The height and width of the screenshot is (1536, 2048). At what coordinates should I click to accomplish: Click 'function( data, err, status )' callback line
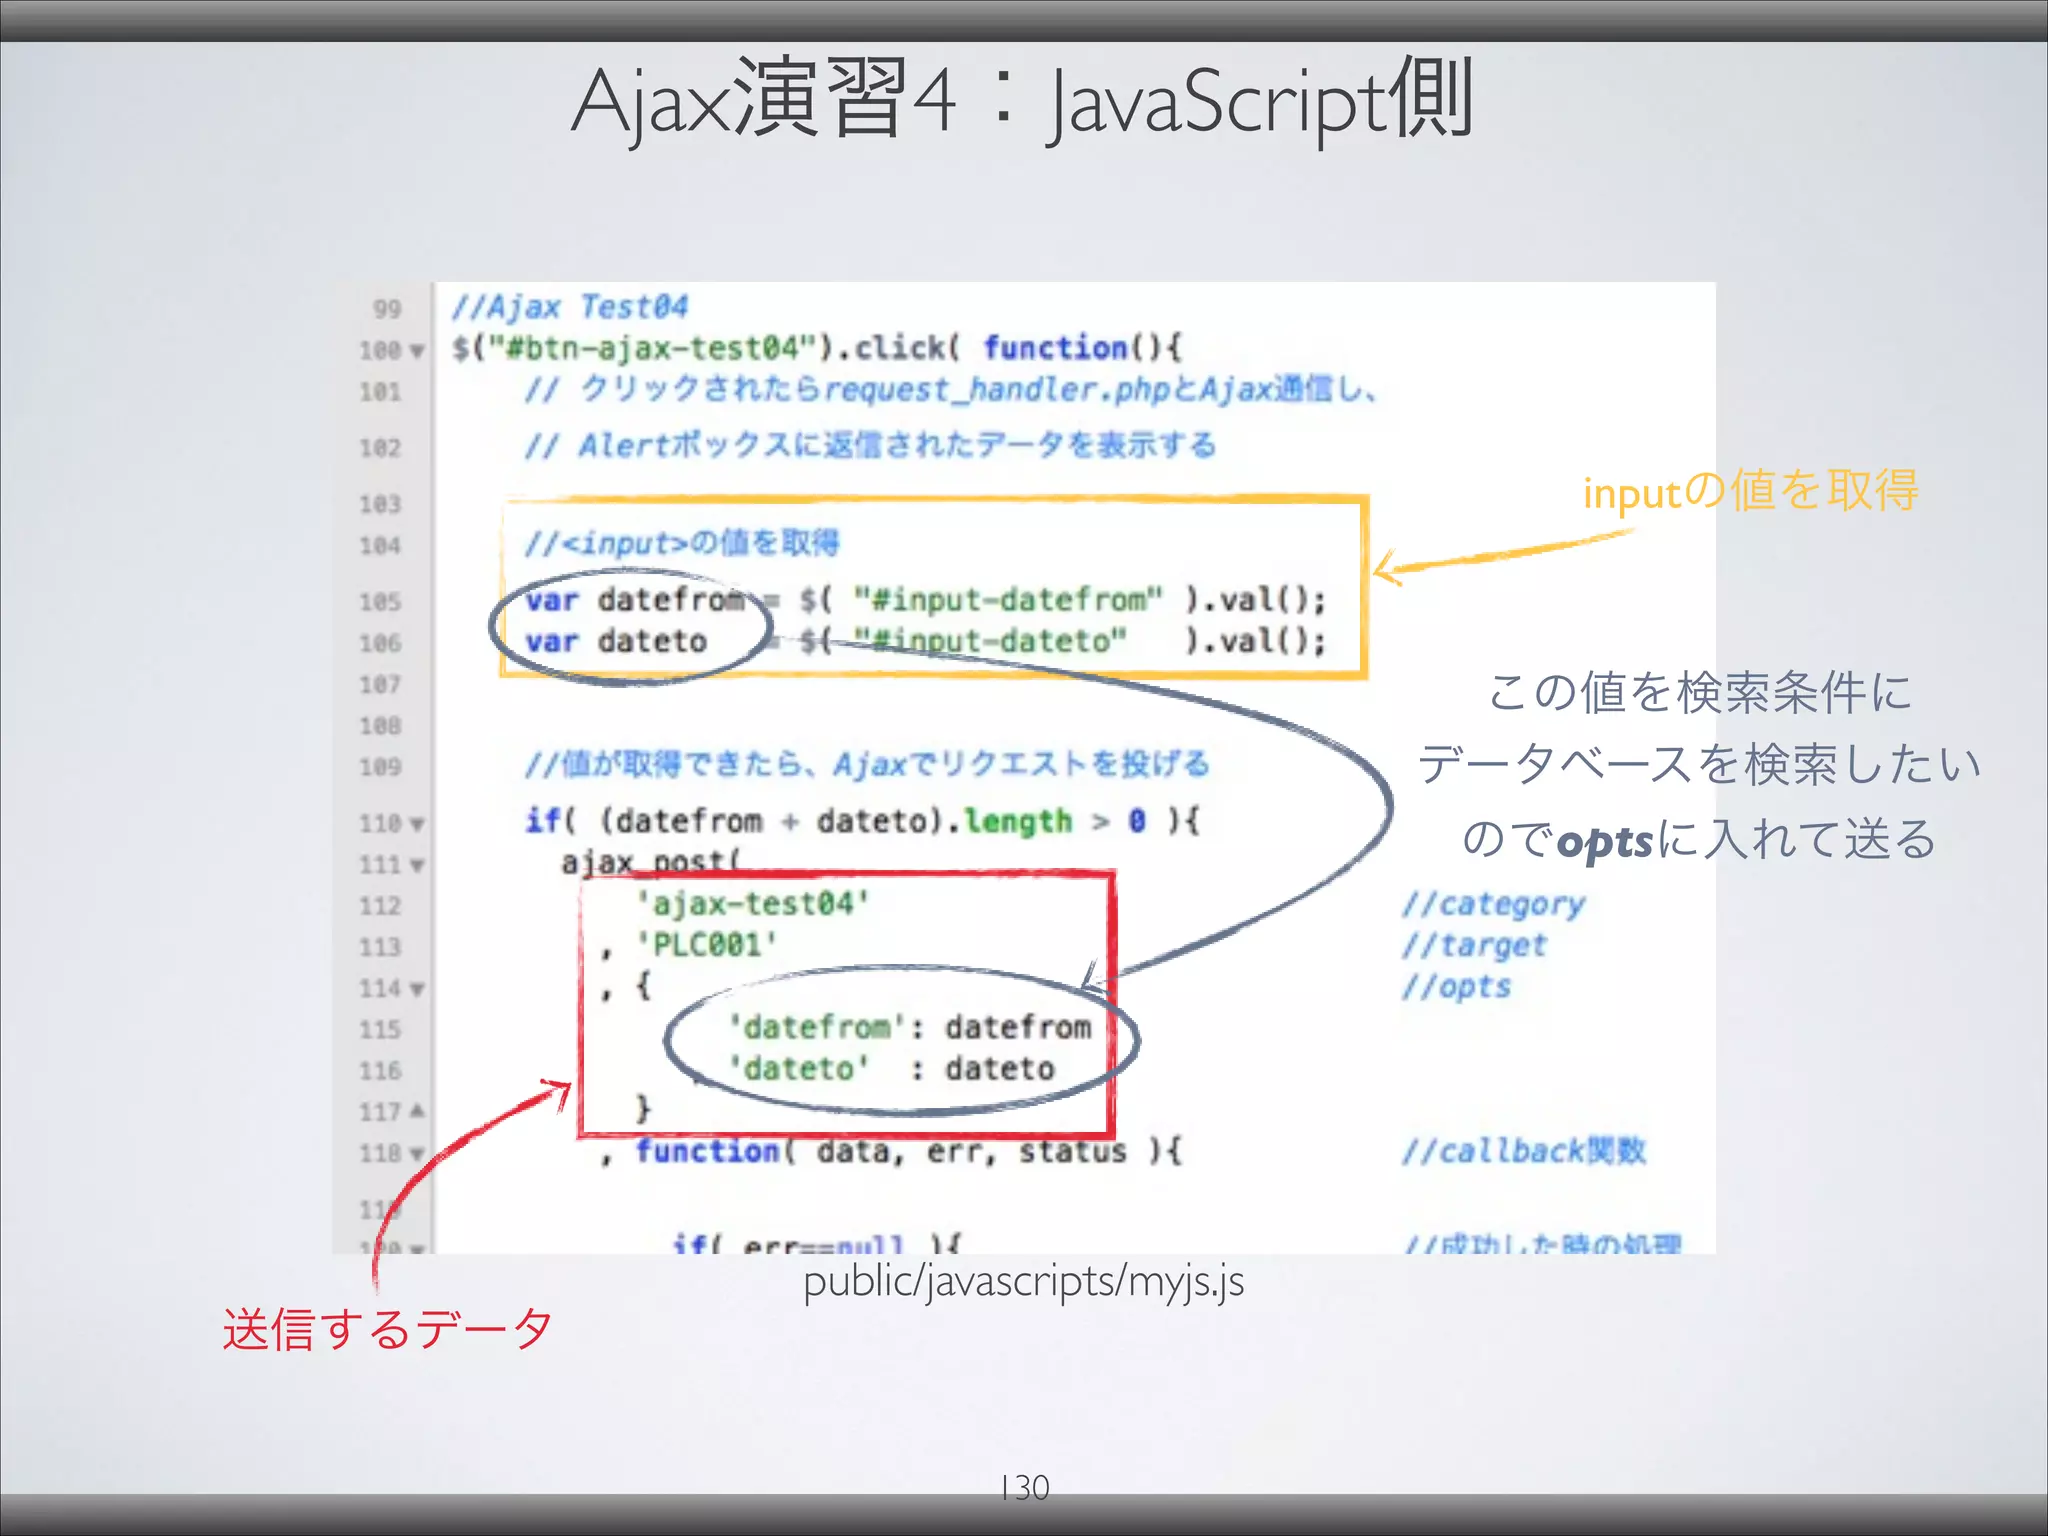pos(909,1152)
